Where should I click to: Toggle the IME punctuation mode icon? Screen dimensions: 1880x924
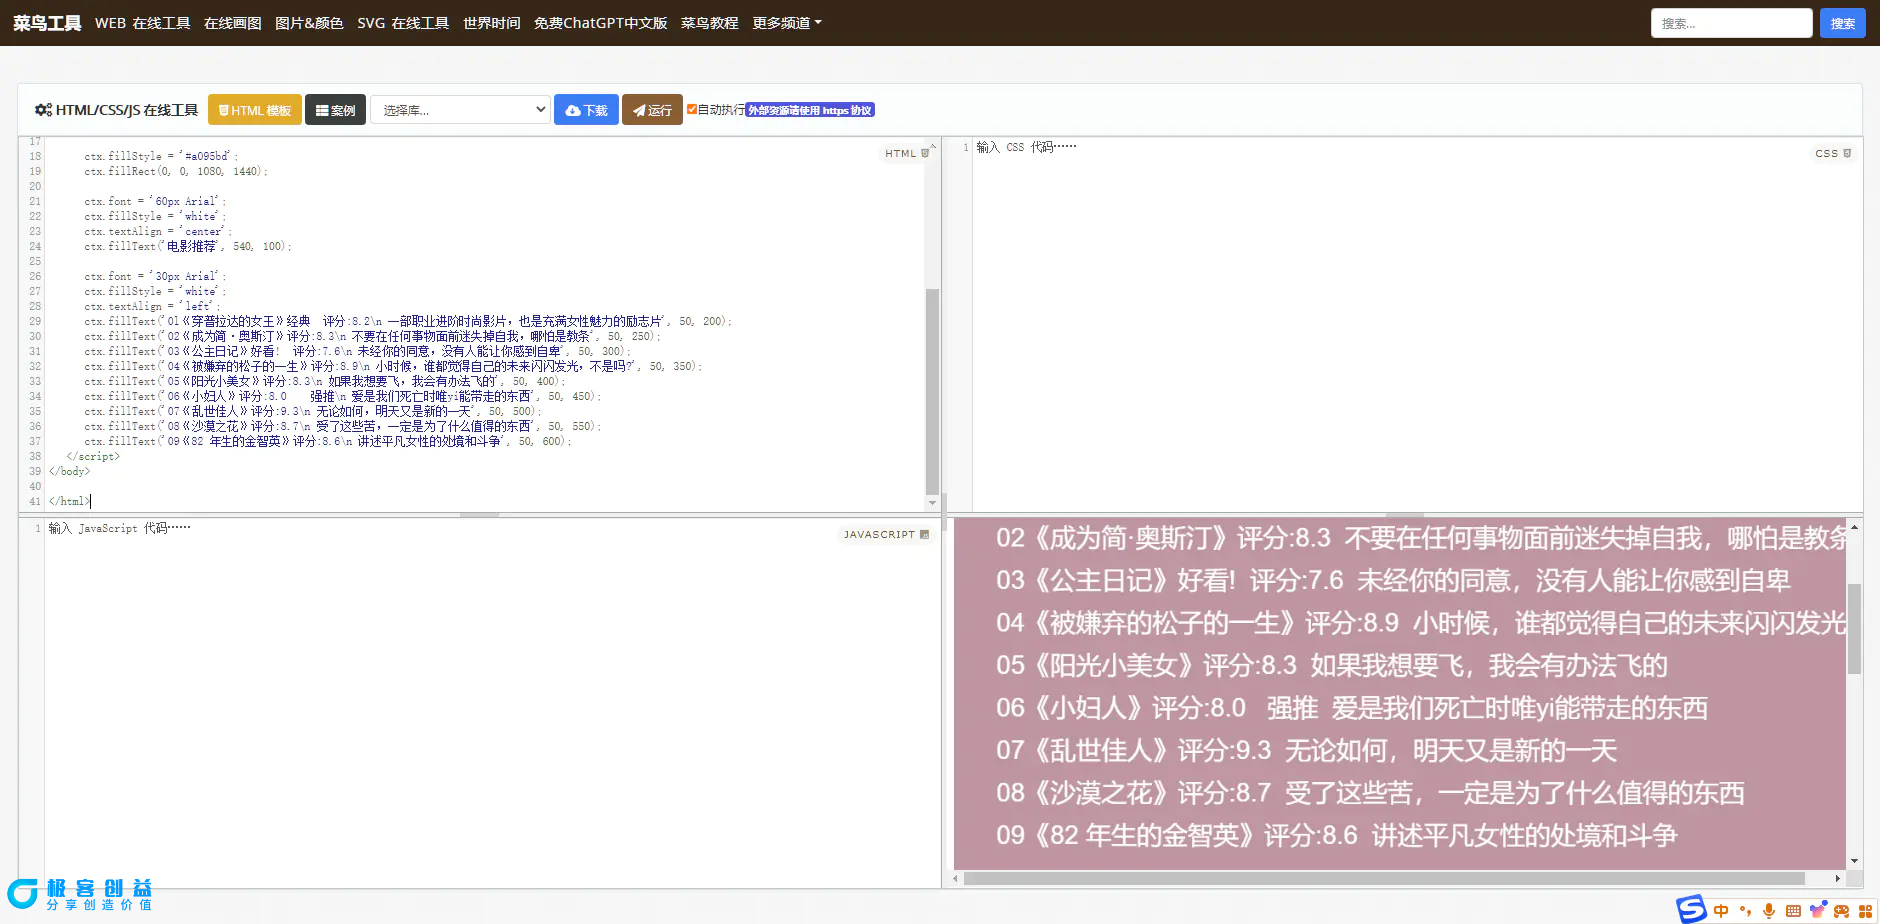click(x=1745, y=911)
